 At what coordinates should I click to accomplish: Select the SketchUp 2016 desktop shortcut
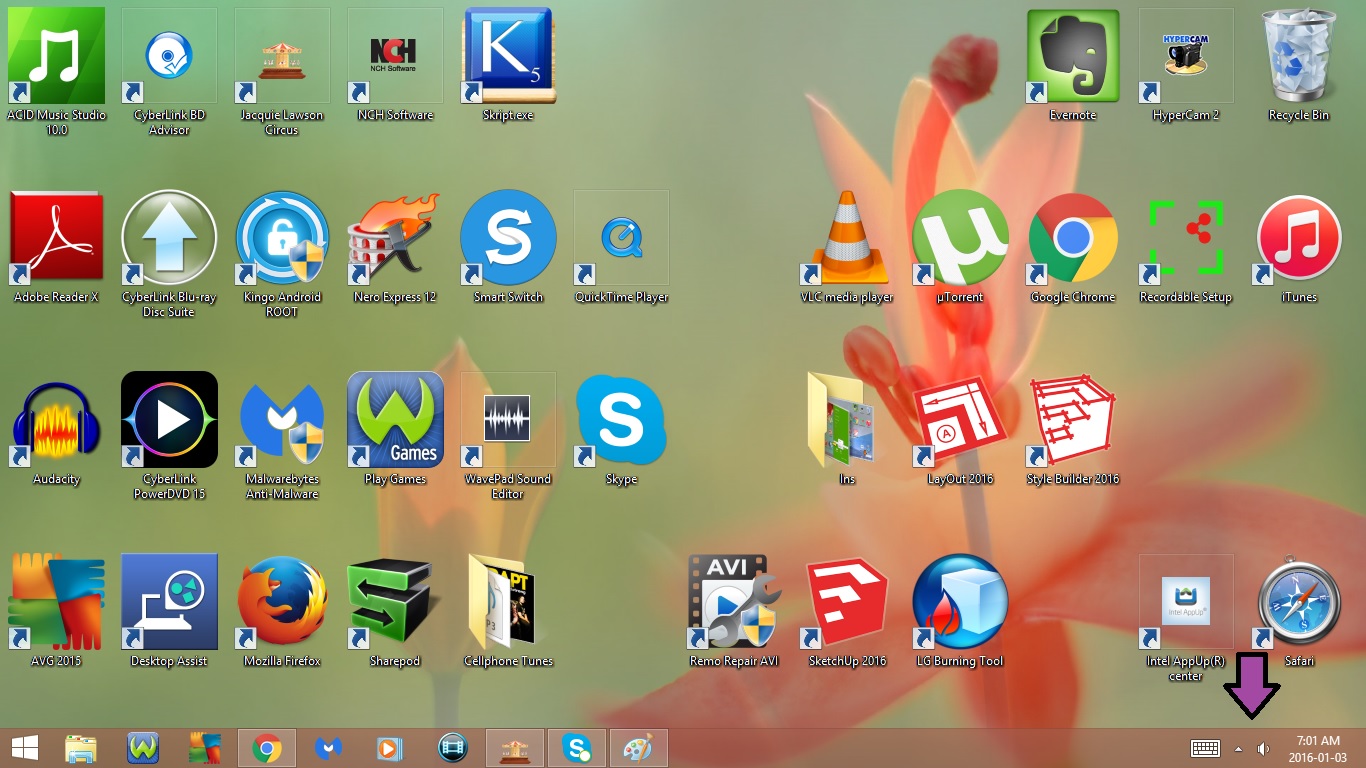point(847,602)
